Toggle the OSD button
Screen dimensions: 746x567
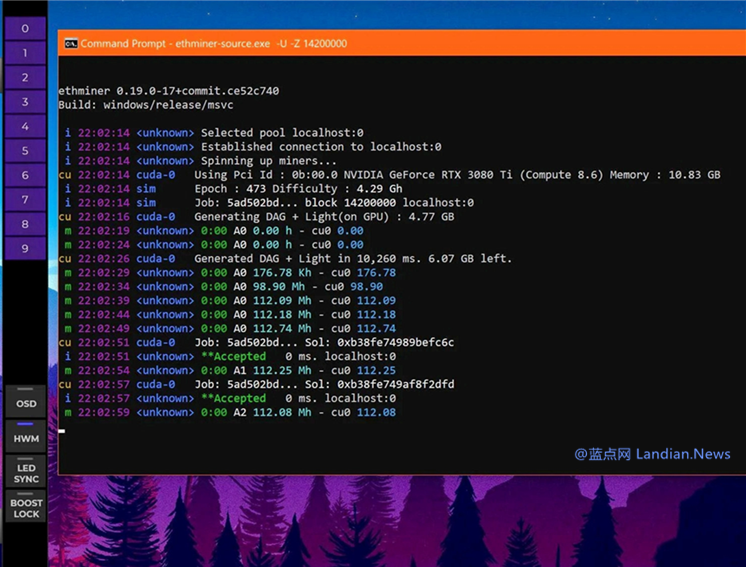[26, 401]
